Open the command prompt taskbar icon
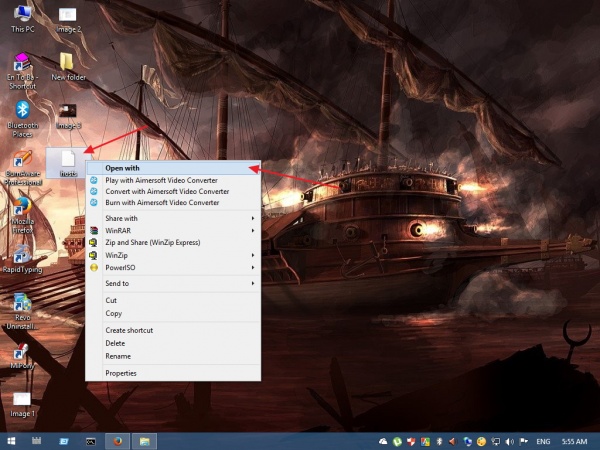Image resolution: width=600 pixels, height=450 pixels. tap(91, 441)
